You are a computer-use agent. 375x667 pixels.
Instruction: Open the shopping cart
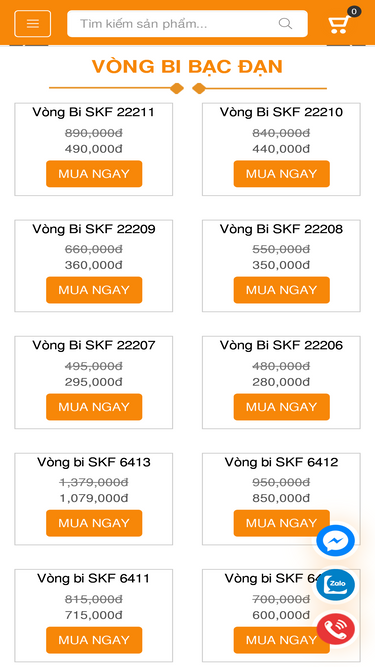click(x=339, y=25)
